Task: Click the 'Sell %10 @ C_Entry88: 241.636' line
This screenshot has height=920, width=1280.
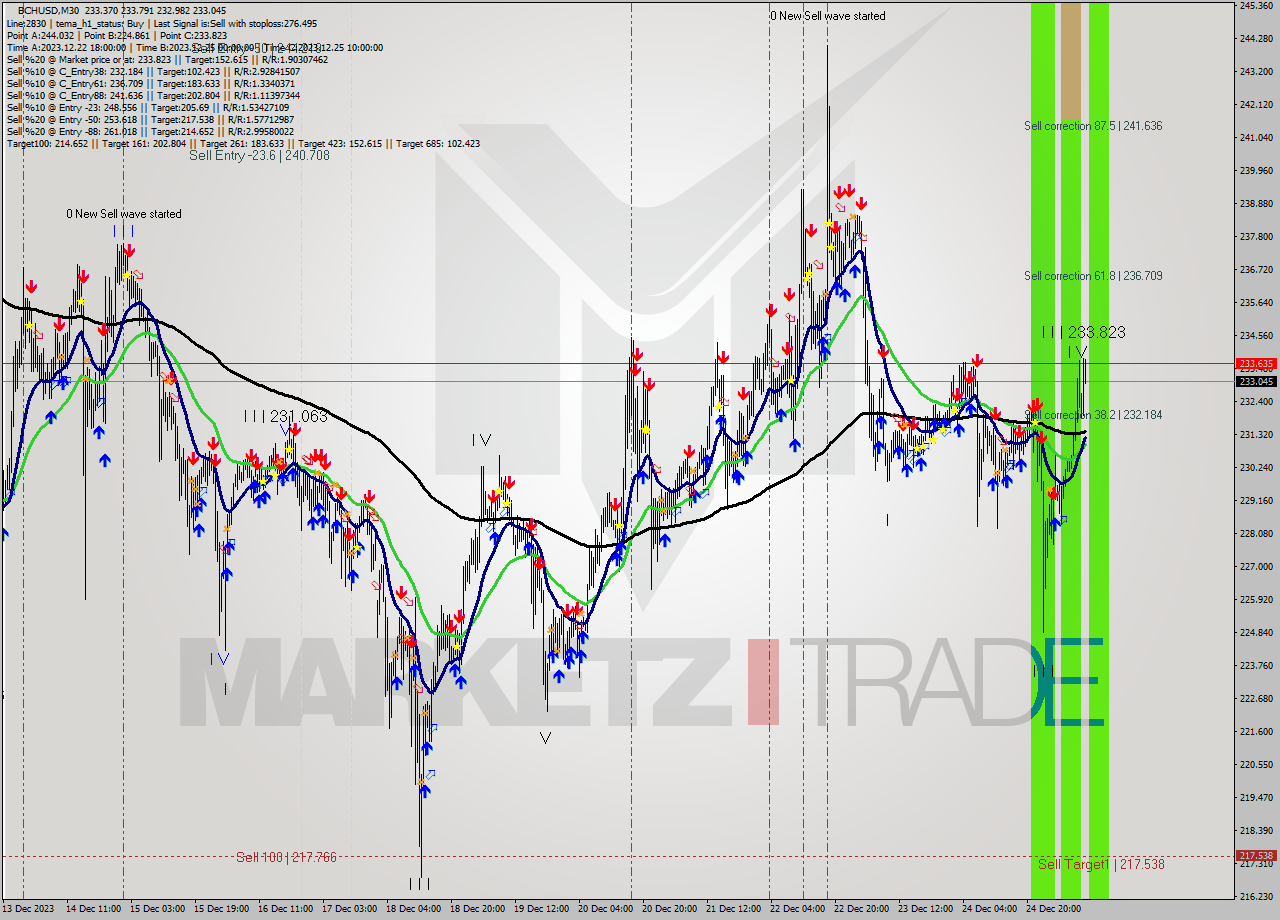Action: pyautogui.click(x=153, y=95)
